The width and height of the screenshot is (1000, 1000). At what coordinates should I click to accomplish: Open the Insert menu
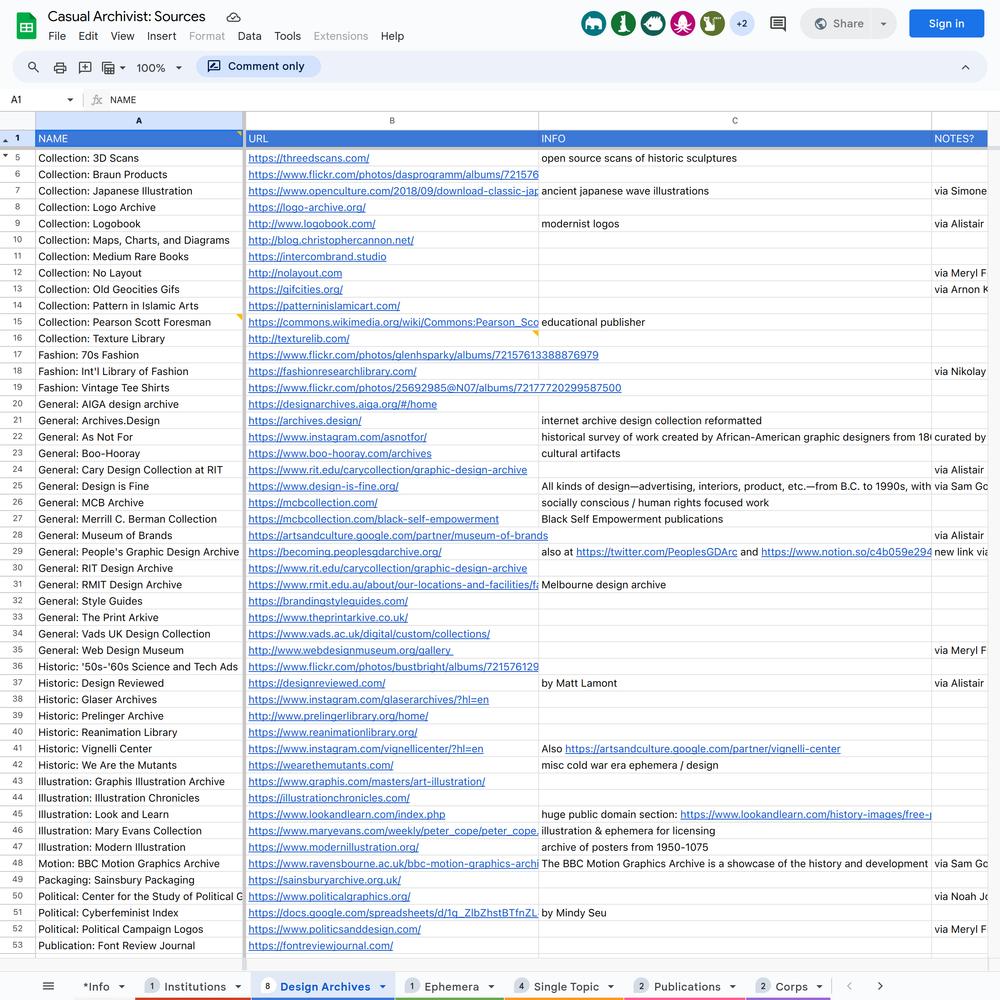(161, 36)
